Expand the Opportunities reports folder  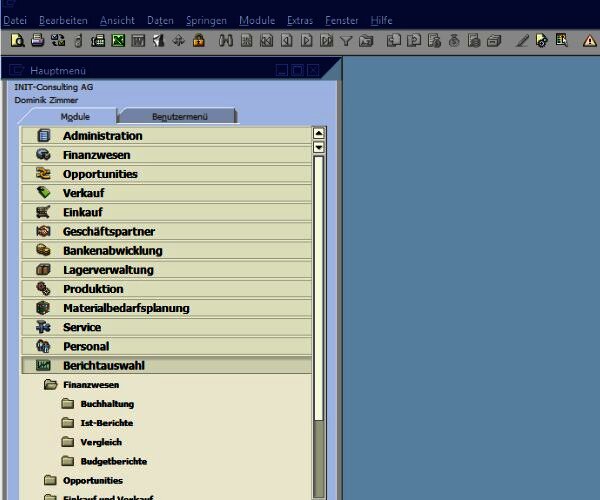(99, 480)
